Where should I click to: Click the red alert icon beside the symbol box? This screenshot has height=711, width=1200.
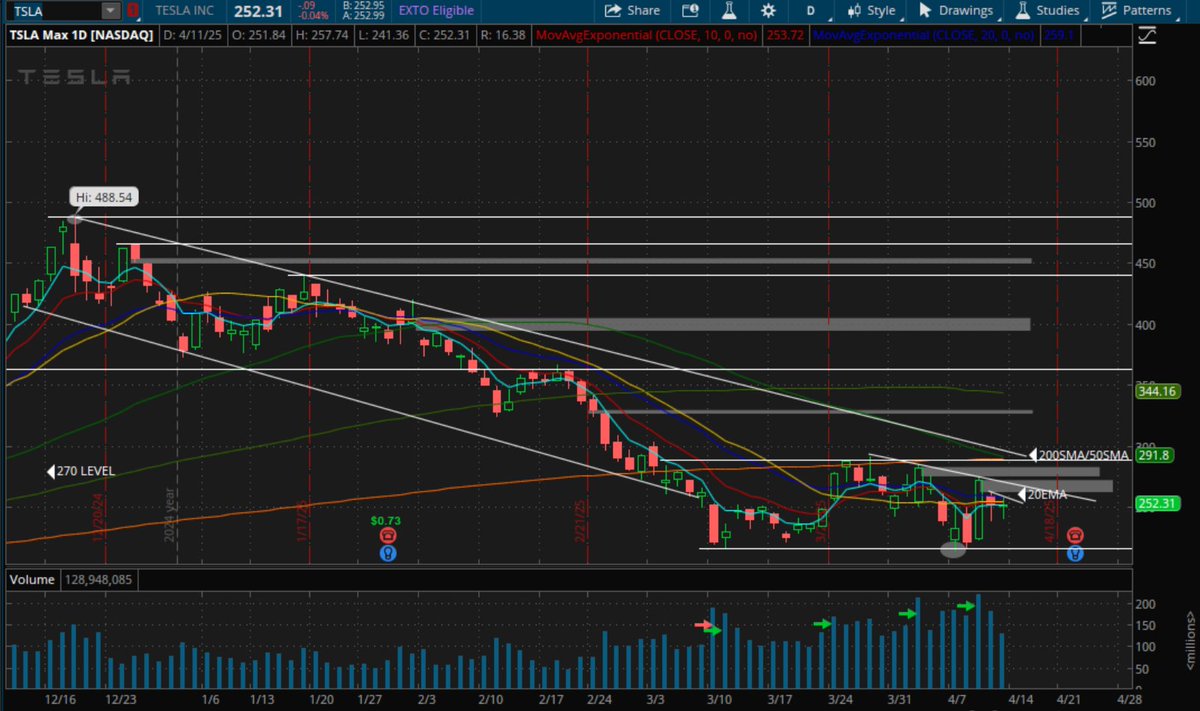pyautogui.click(x=132, y=11)
